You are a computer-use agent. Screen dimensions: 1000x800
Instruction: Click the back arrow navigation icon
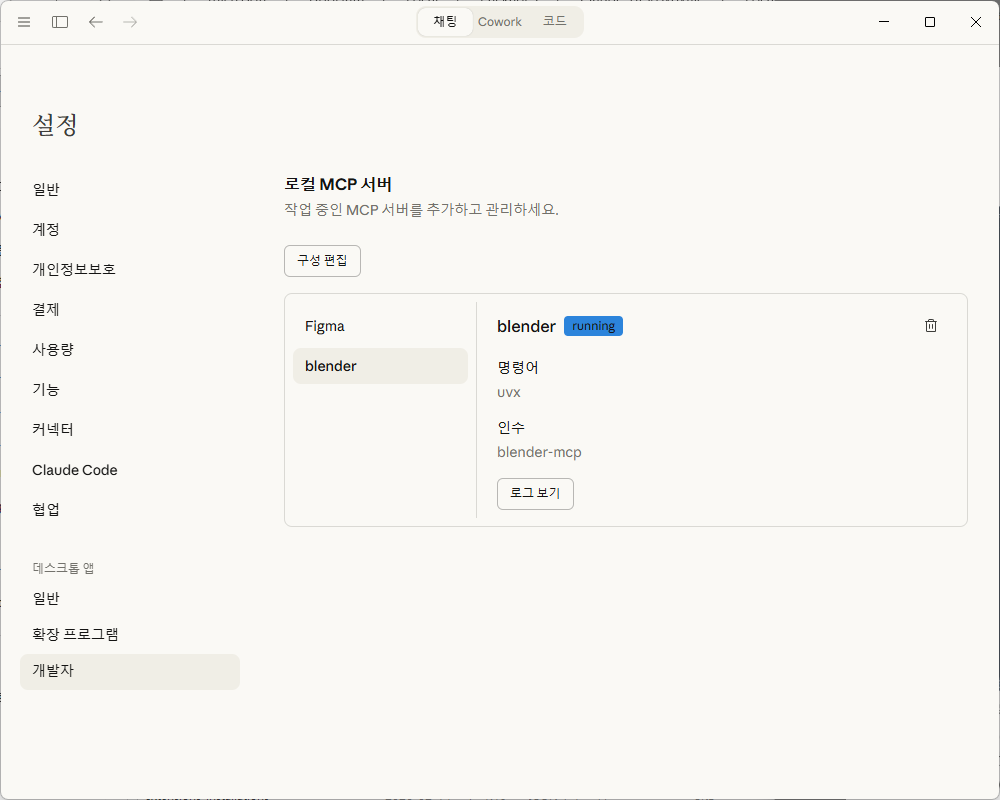pos(96,22)
